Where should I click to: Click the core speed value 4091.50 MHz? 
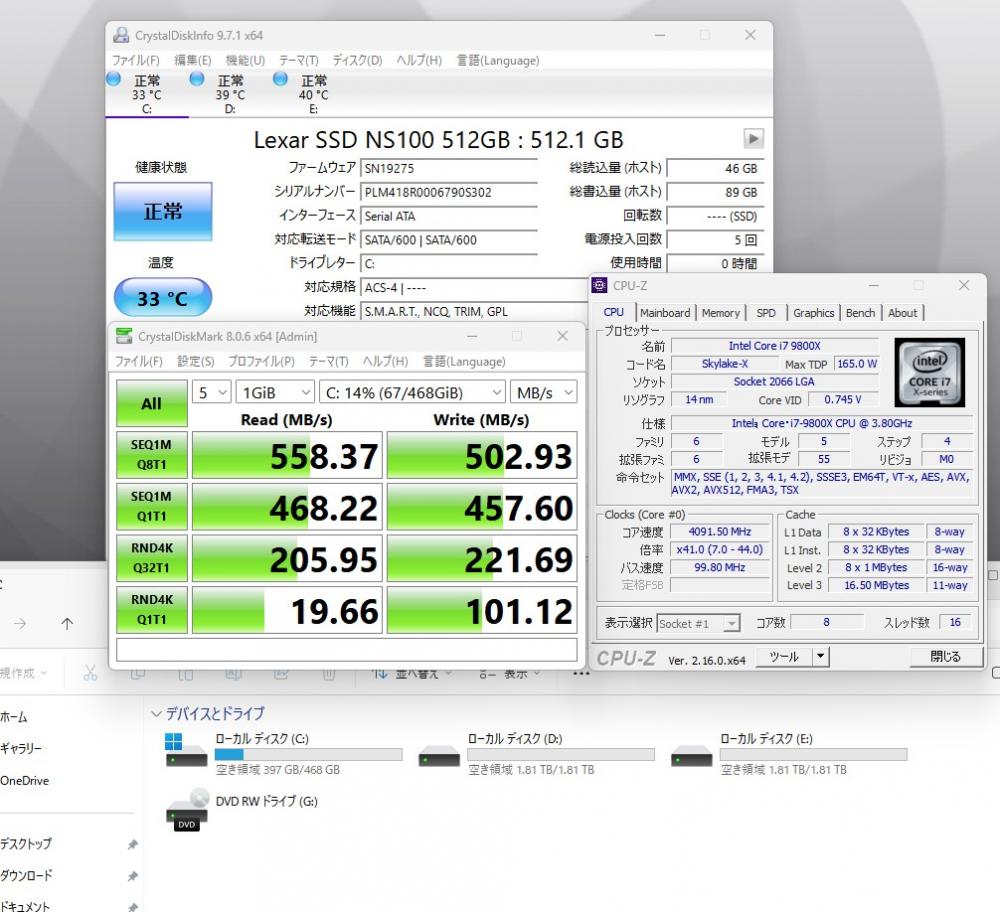tap(720, 531)
